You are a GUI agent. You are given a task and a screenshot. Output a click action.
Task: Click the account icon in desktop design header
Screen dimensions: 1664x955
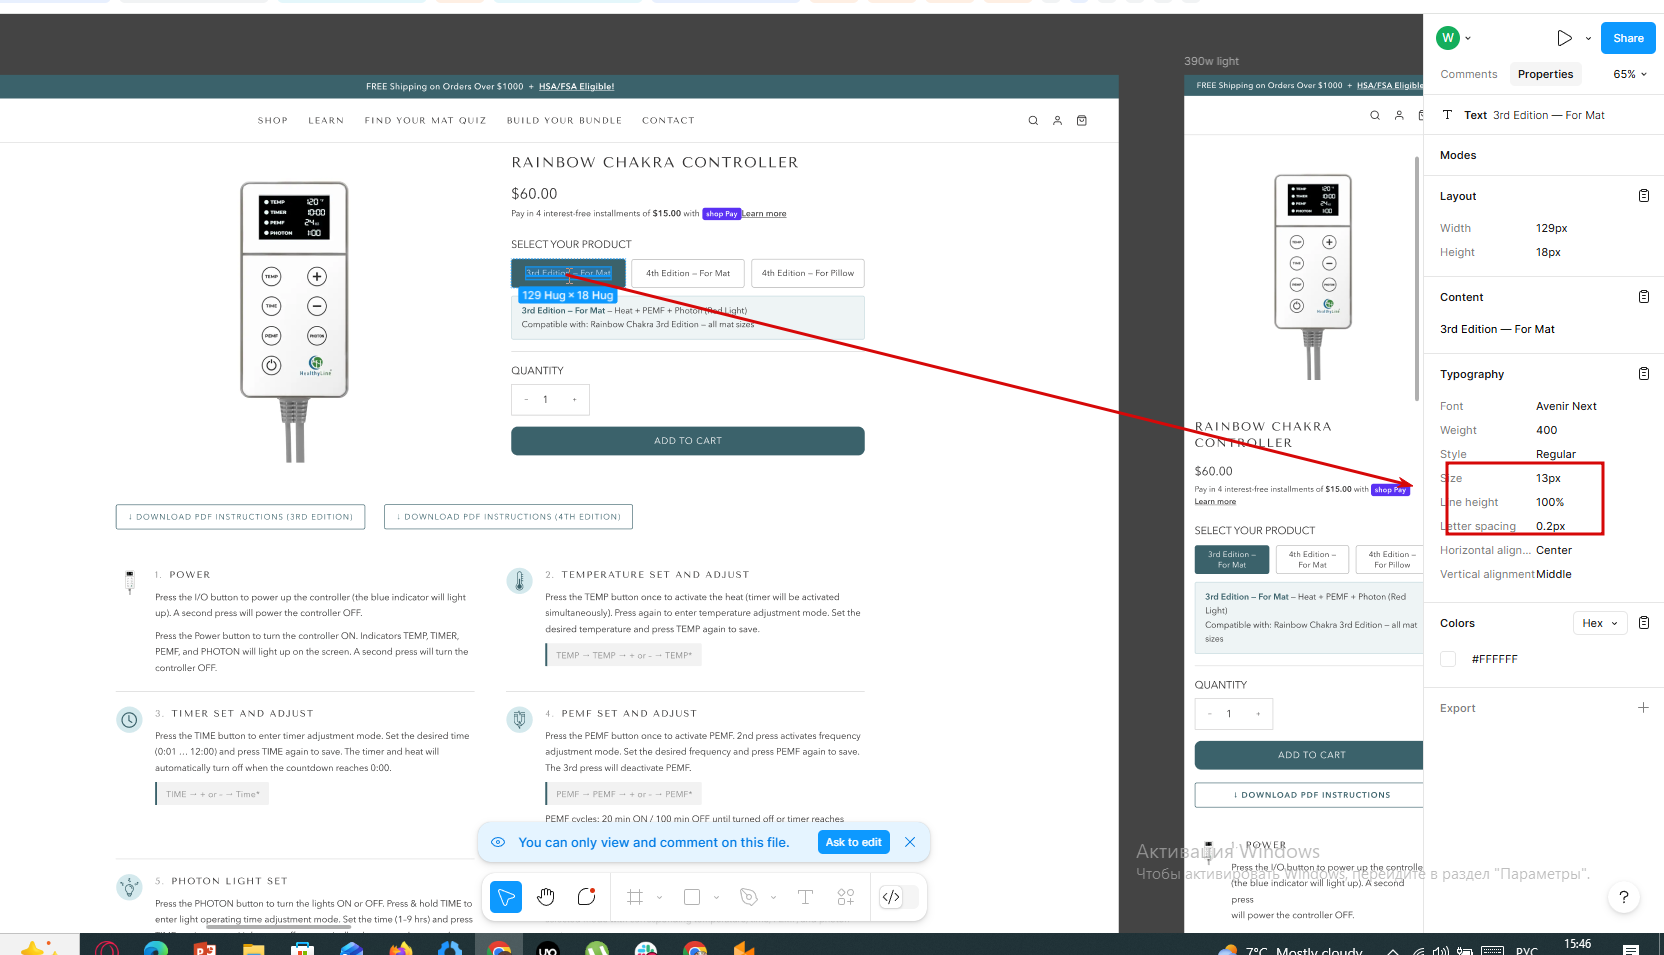tap(1057, 121)
